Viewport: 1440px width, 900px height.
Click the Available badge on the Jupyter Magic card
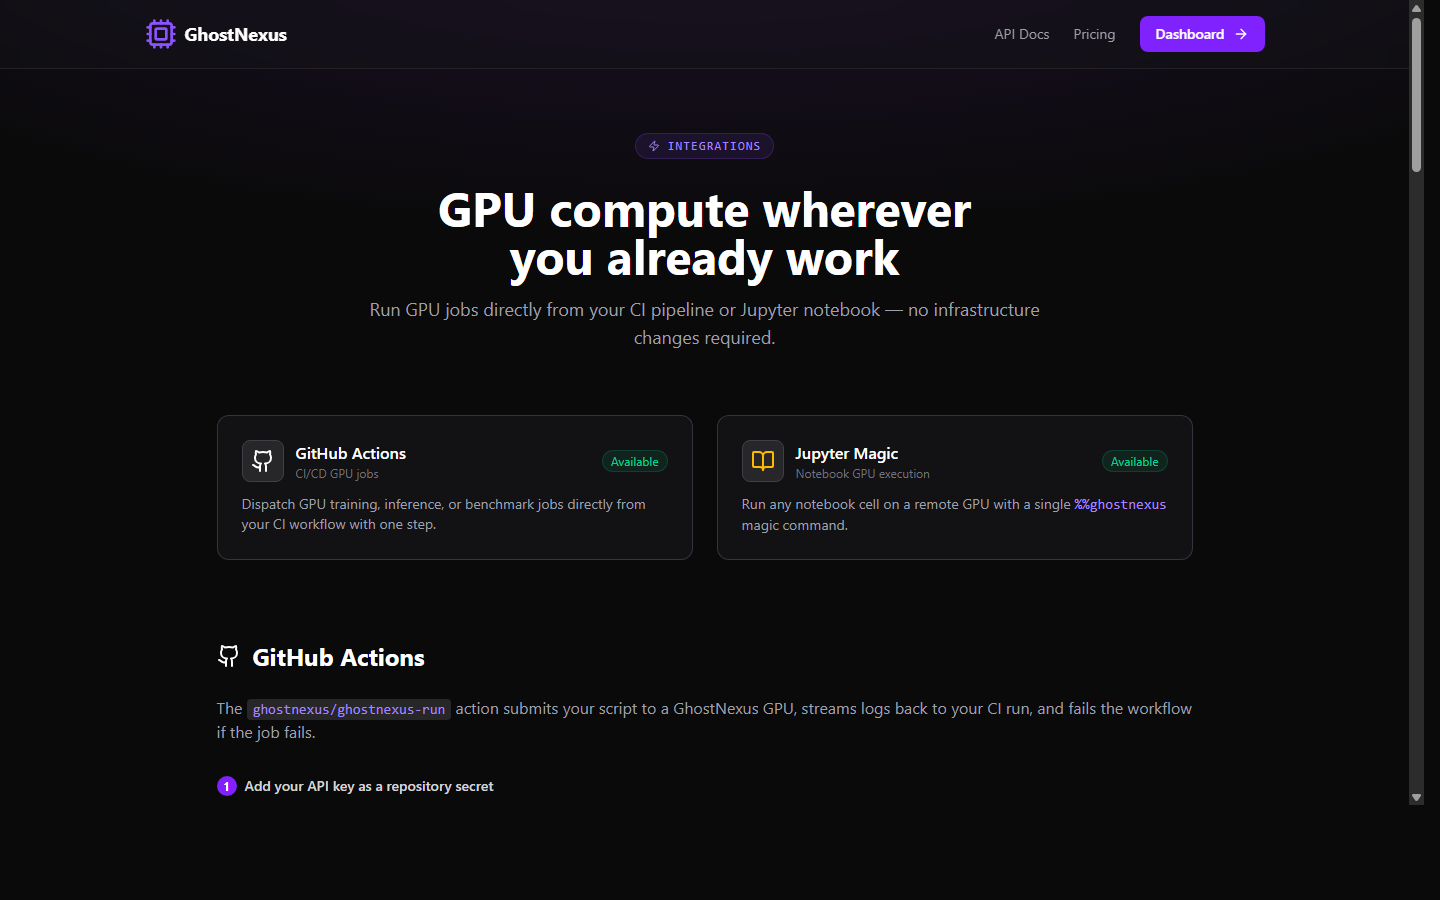[x=1134, y=461]
